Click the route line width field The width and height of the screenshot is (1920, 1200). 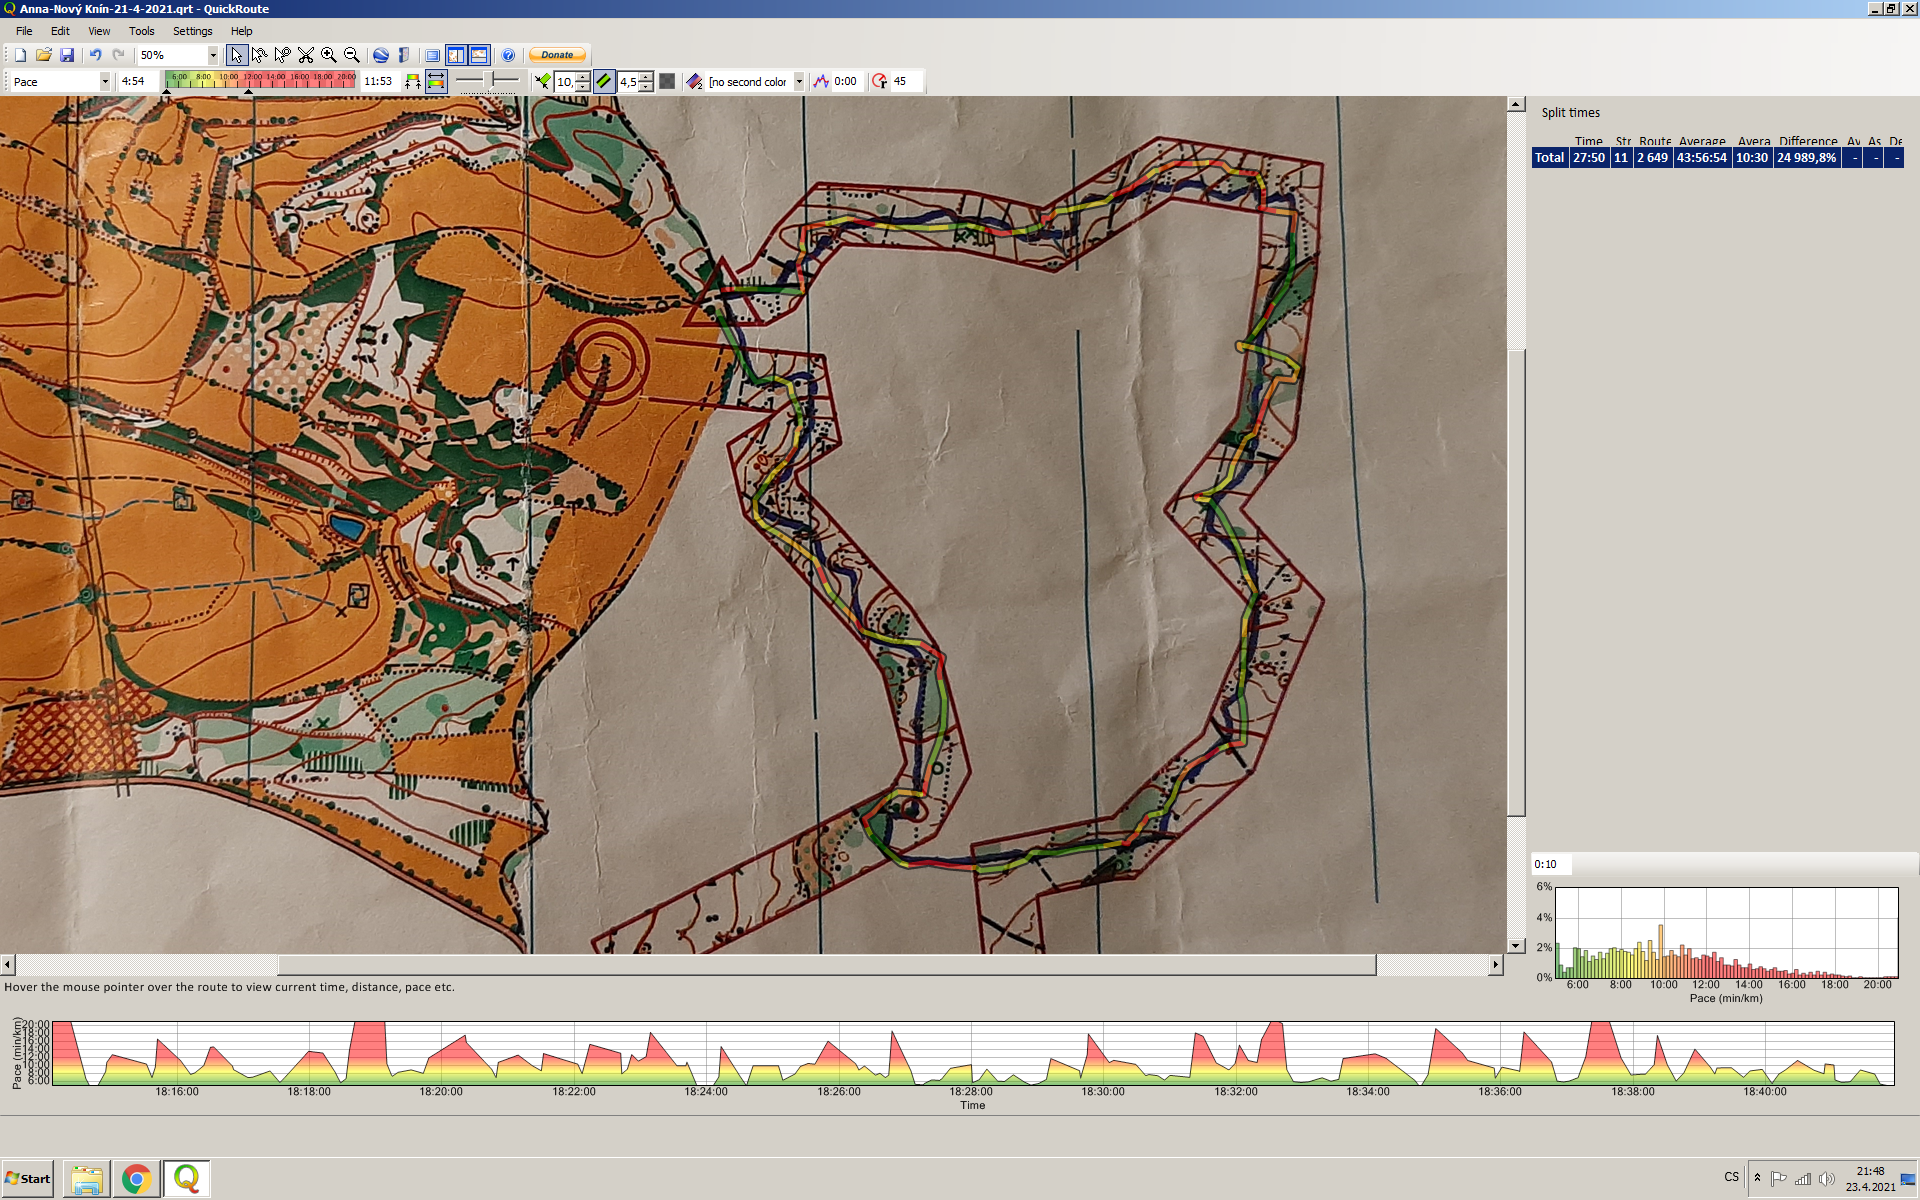click(566, 82)
